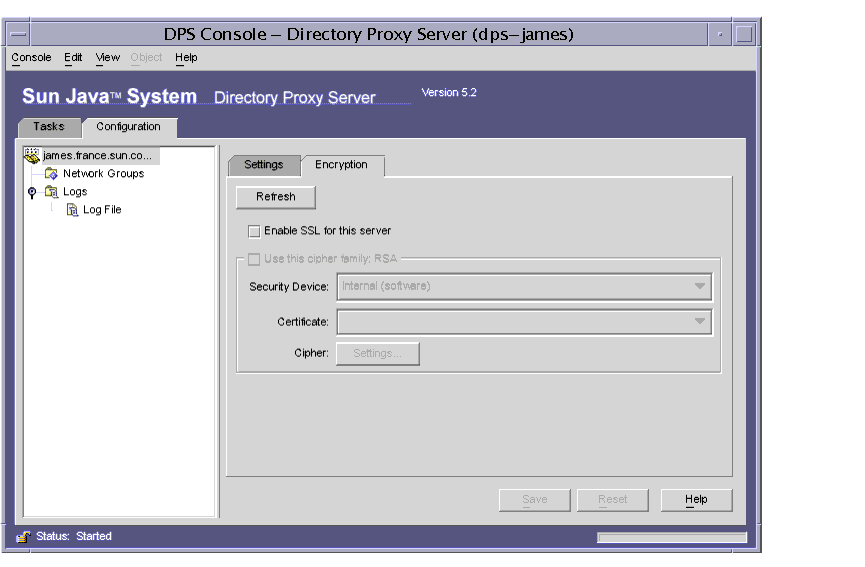
Task: Click the Security Device: label
Action: pos(289,287)
